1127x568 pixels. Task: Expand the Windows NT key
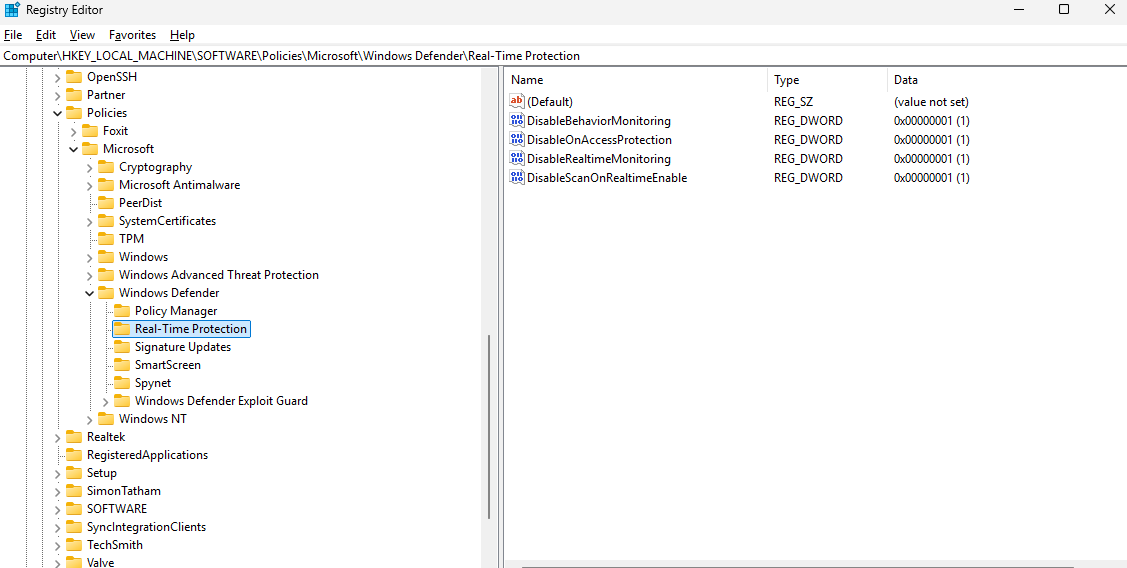pos(90,419)
